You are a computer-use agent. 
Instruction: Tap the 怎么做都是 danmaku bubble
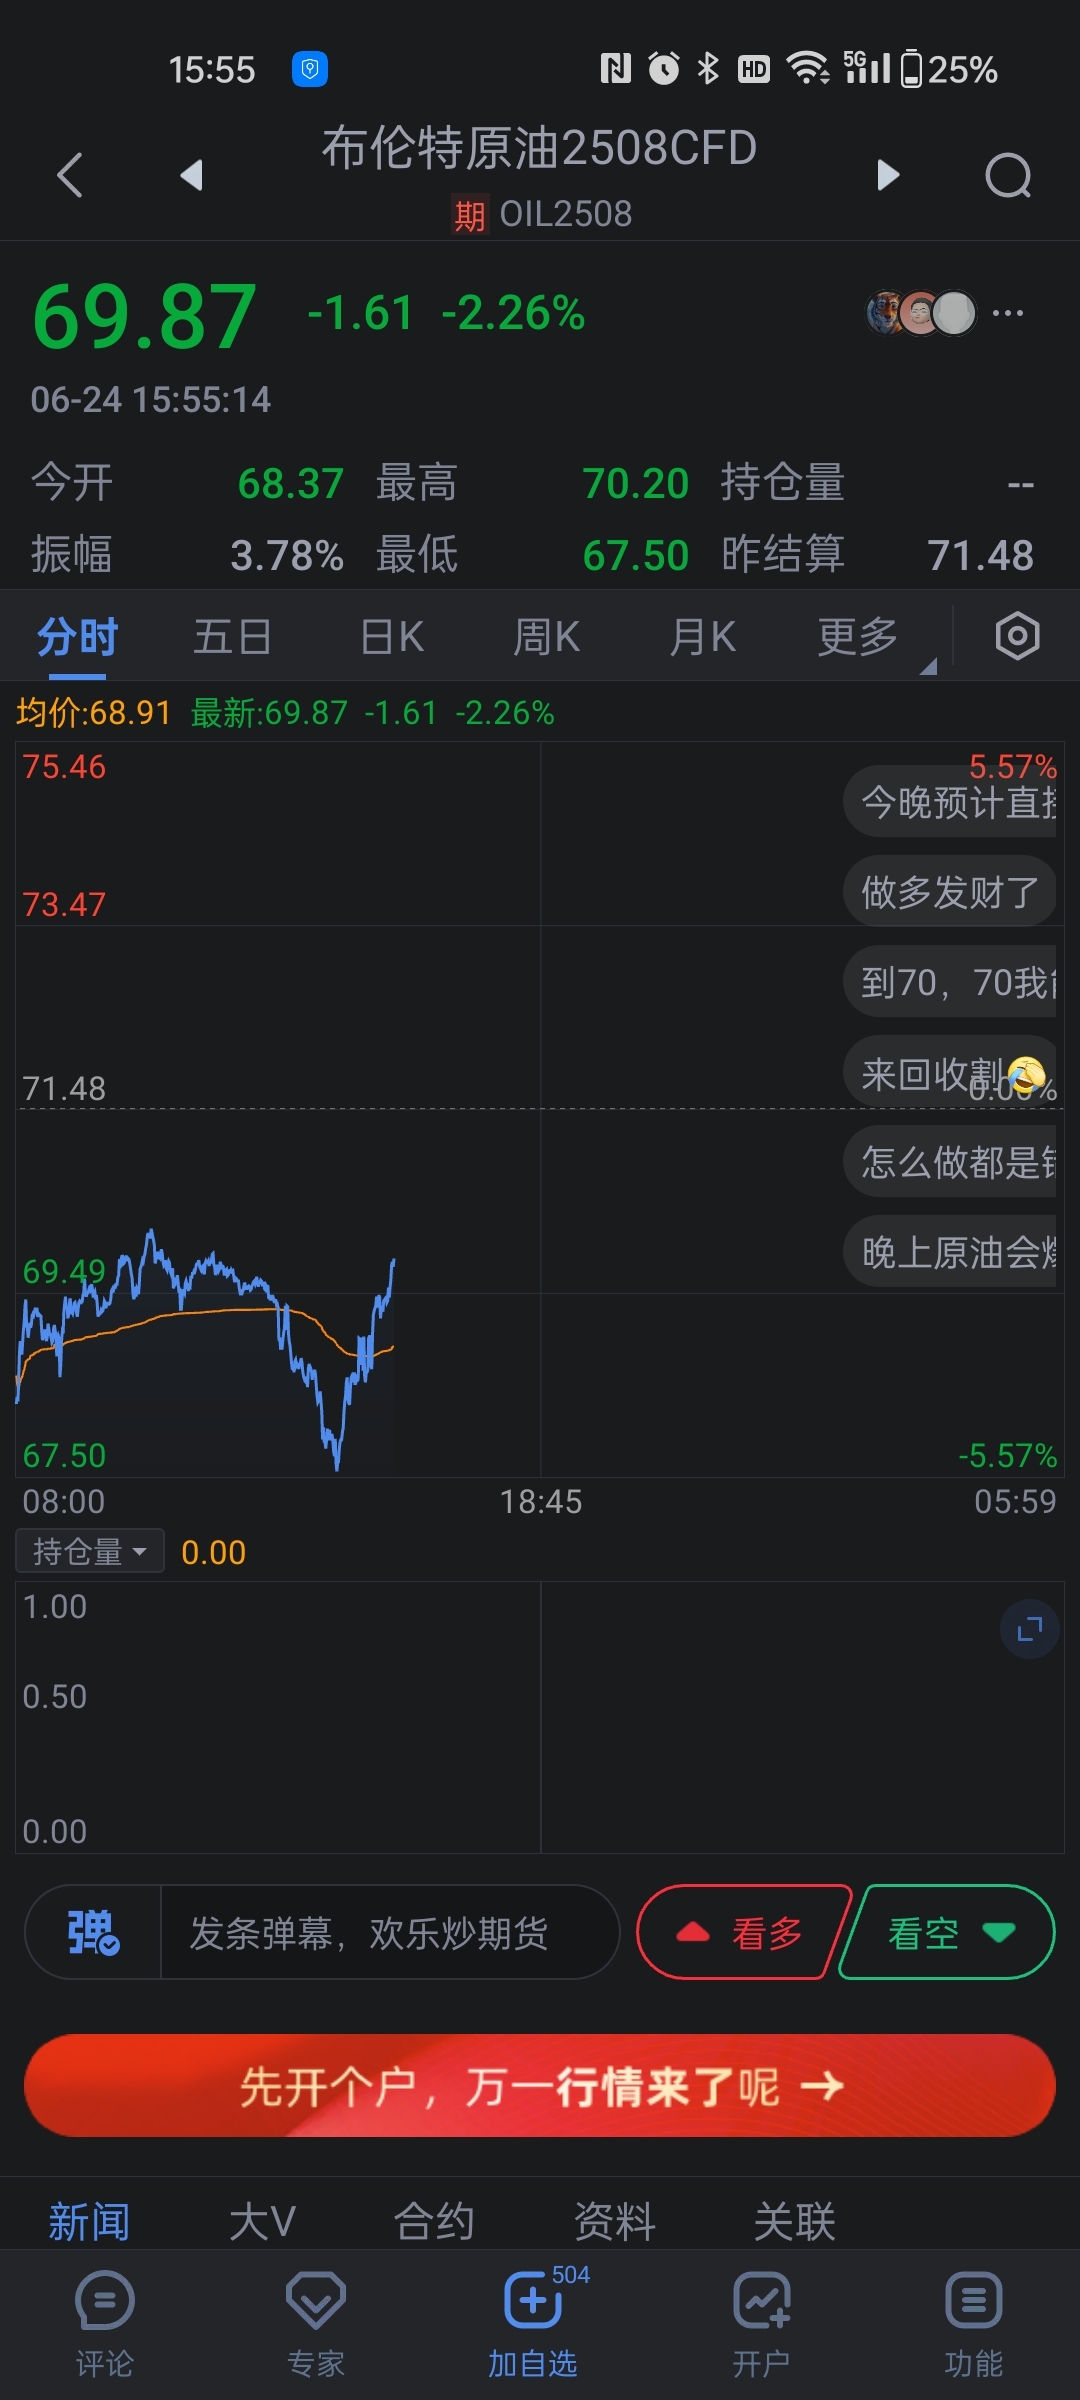(950, 1161)
